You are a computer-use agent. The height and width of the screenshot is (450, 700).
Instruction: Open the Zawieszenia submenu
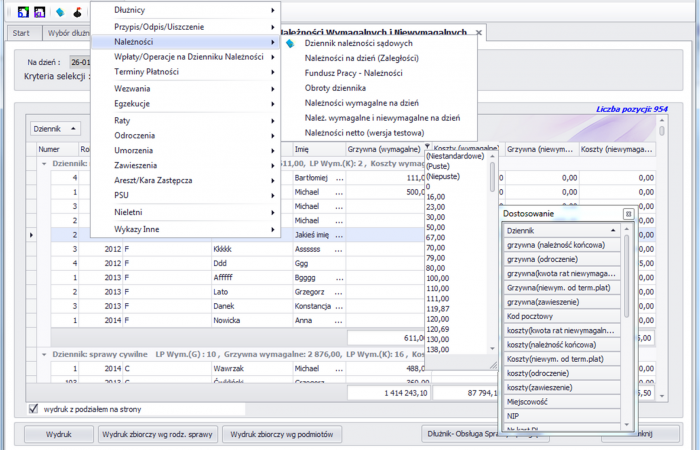185,165
